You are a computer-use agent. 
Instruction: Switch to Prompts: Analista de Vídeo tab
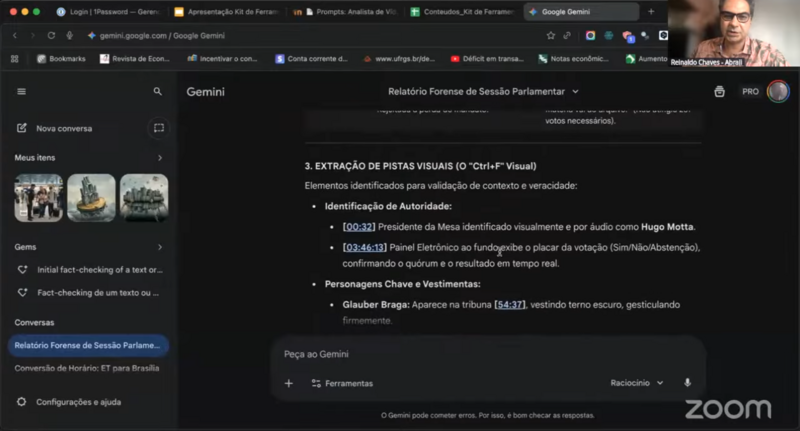pyautogui.click(x=345, y=12)
